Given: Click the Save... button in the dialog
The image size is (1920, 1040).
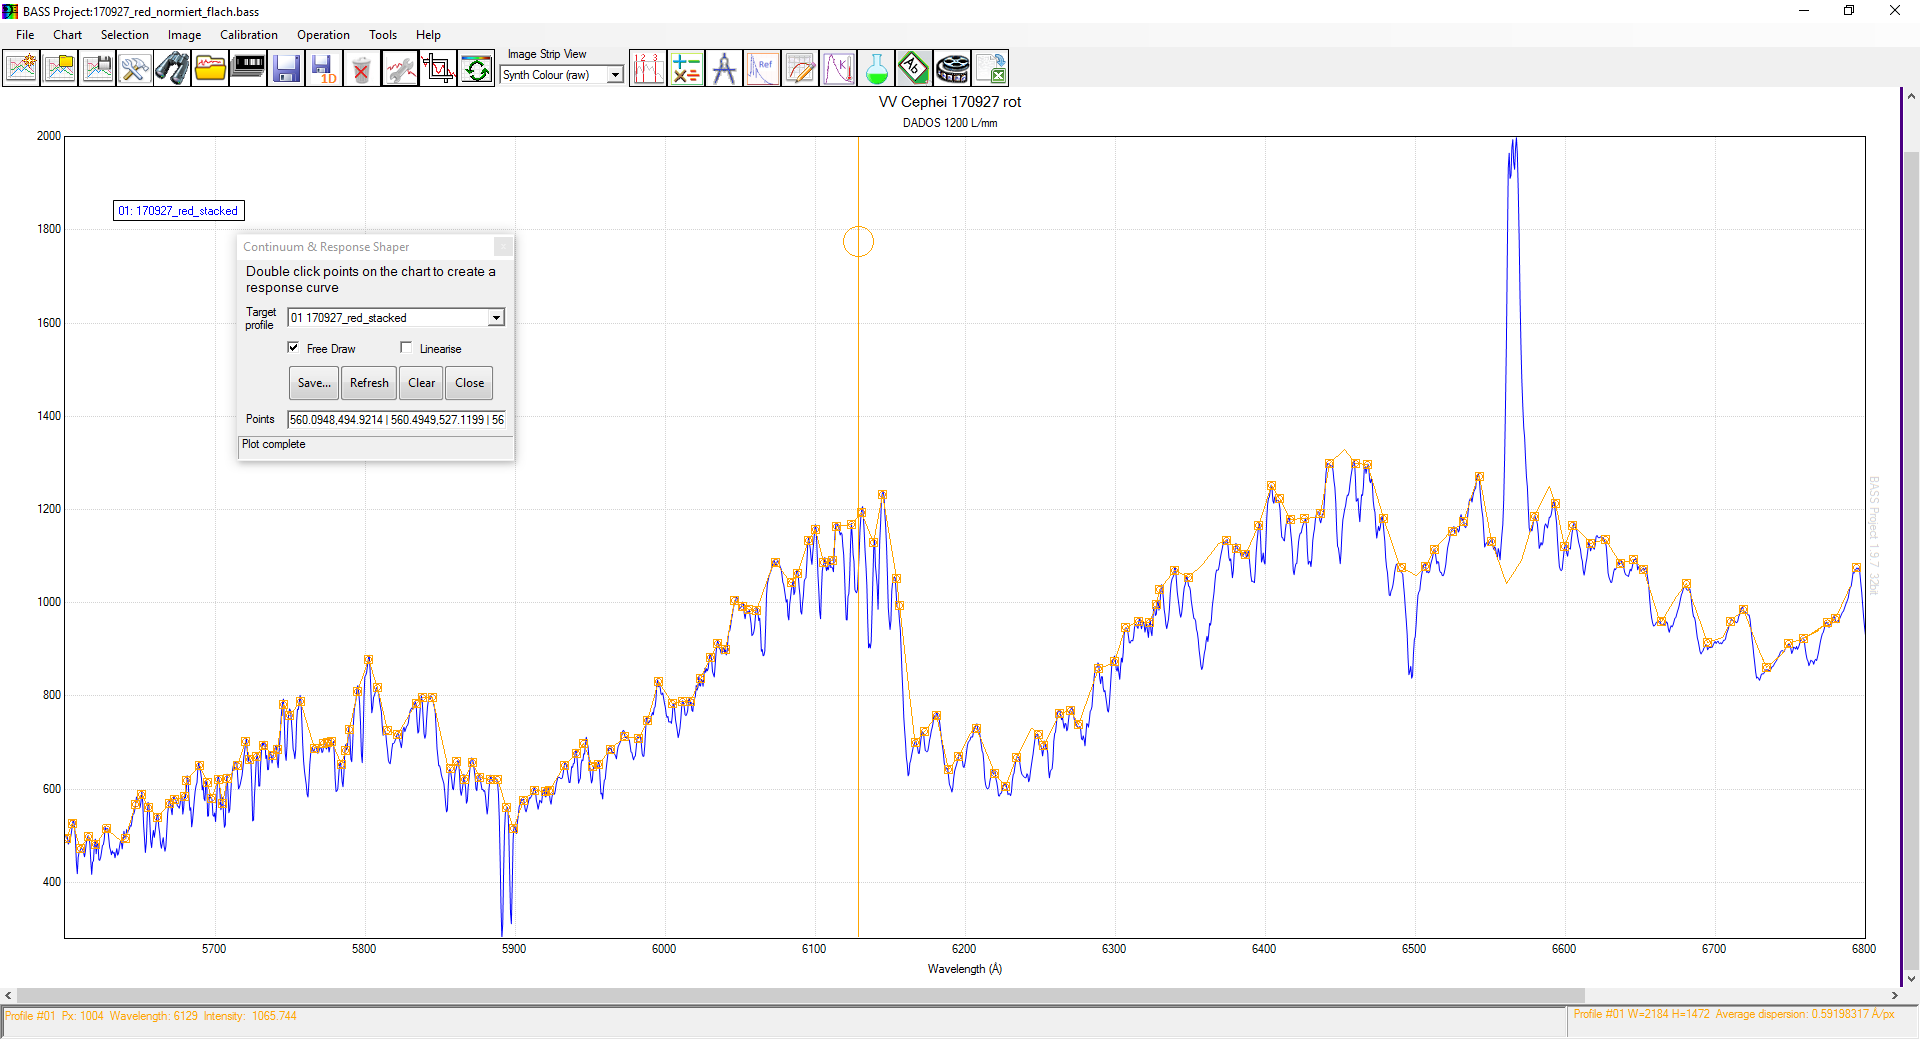Looking at the screenshot, I should [314, 383].
